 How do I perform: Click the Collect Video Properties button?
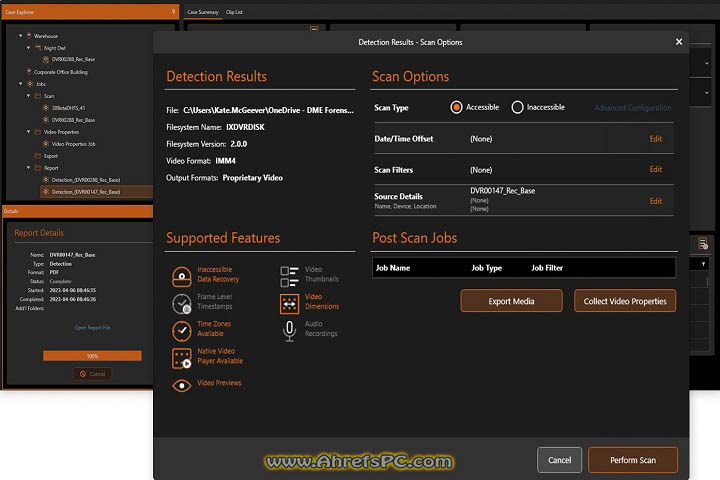625,301
